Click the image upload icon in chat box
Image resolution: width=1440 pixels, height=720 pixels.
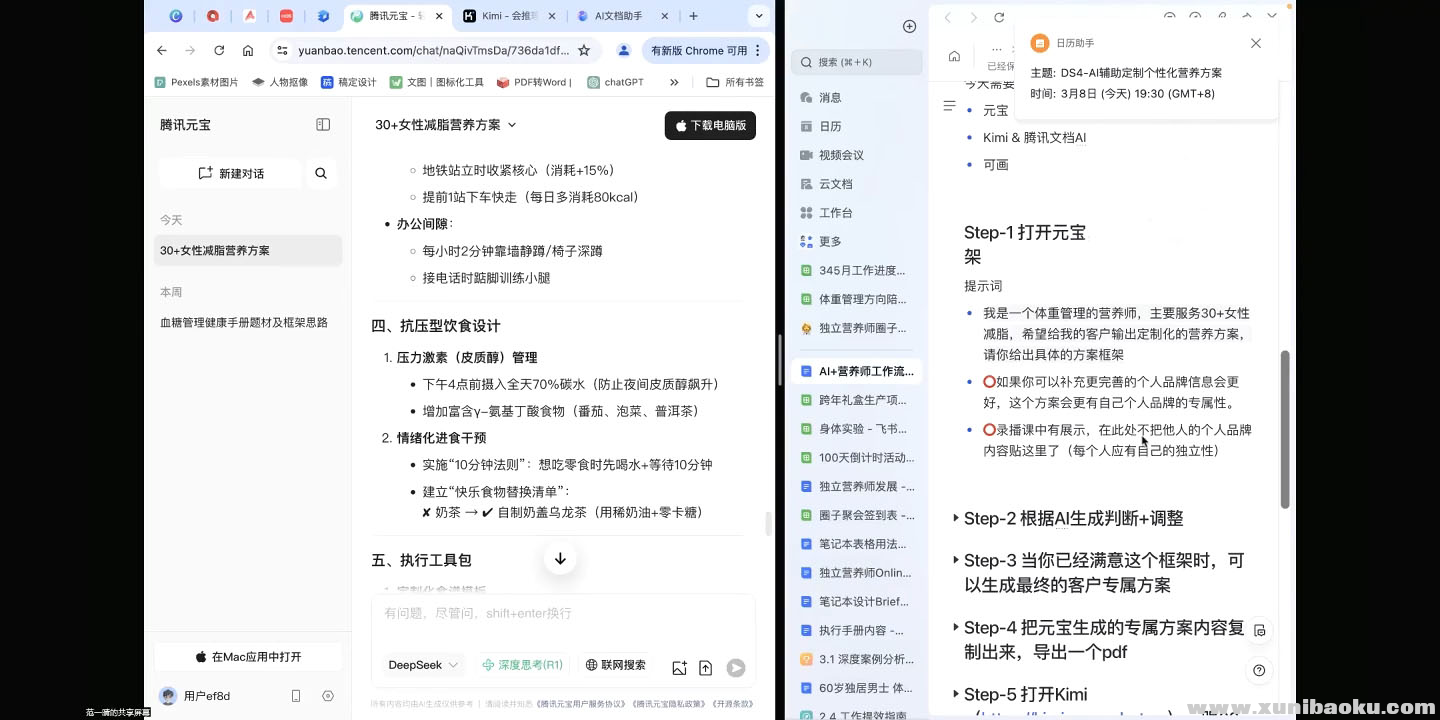[x=680, y=668]
